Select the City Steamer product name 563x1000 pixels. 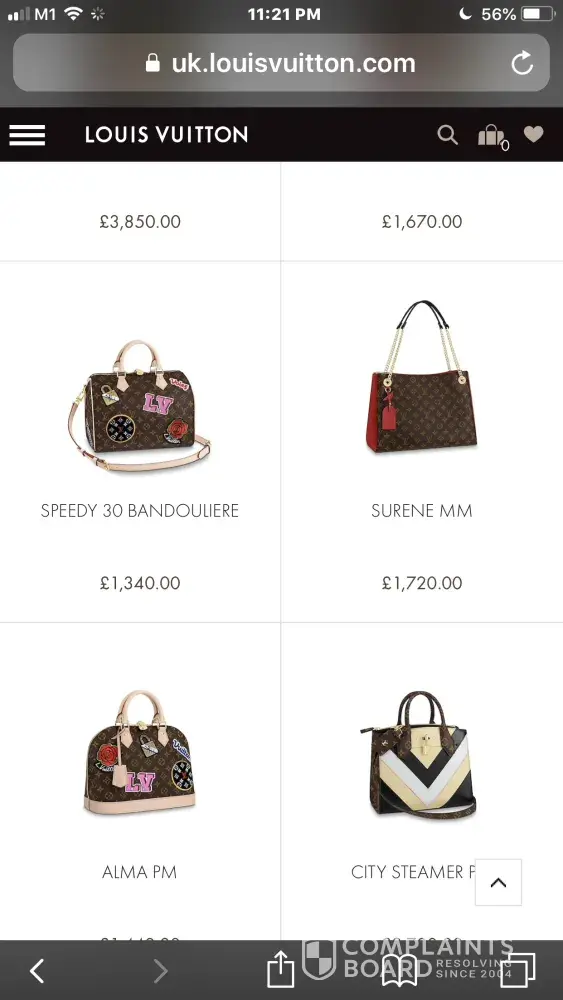[414, 872]
